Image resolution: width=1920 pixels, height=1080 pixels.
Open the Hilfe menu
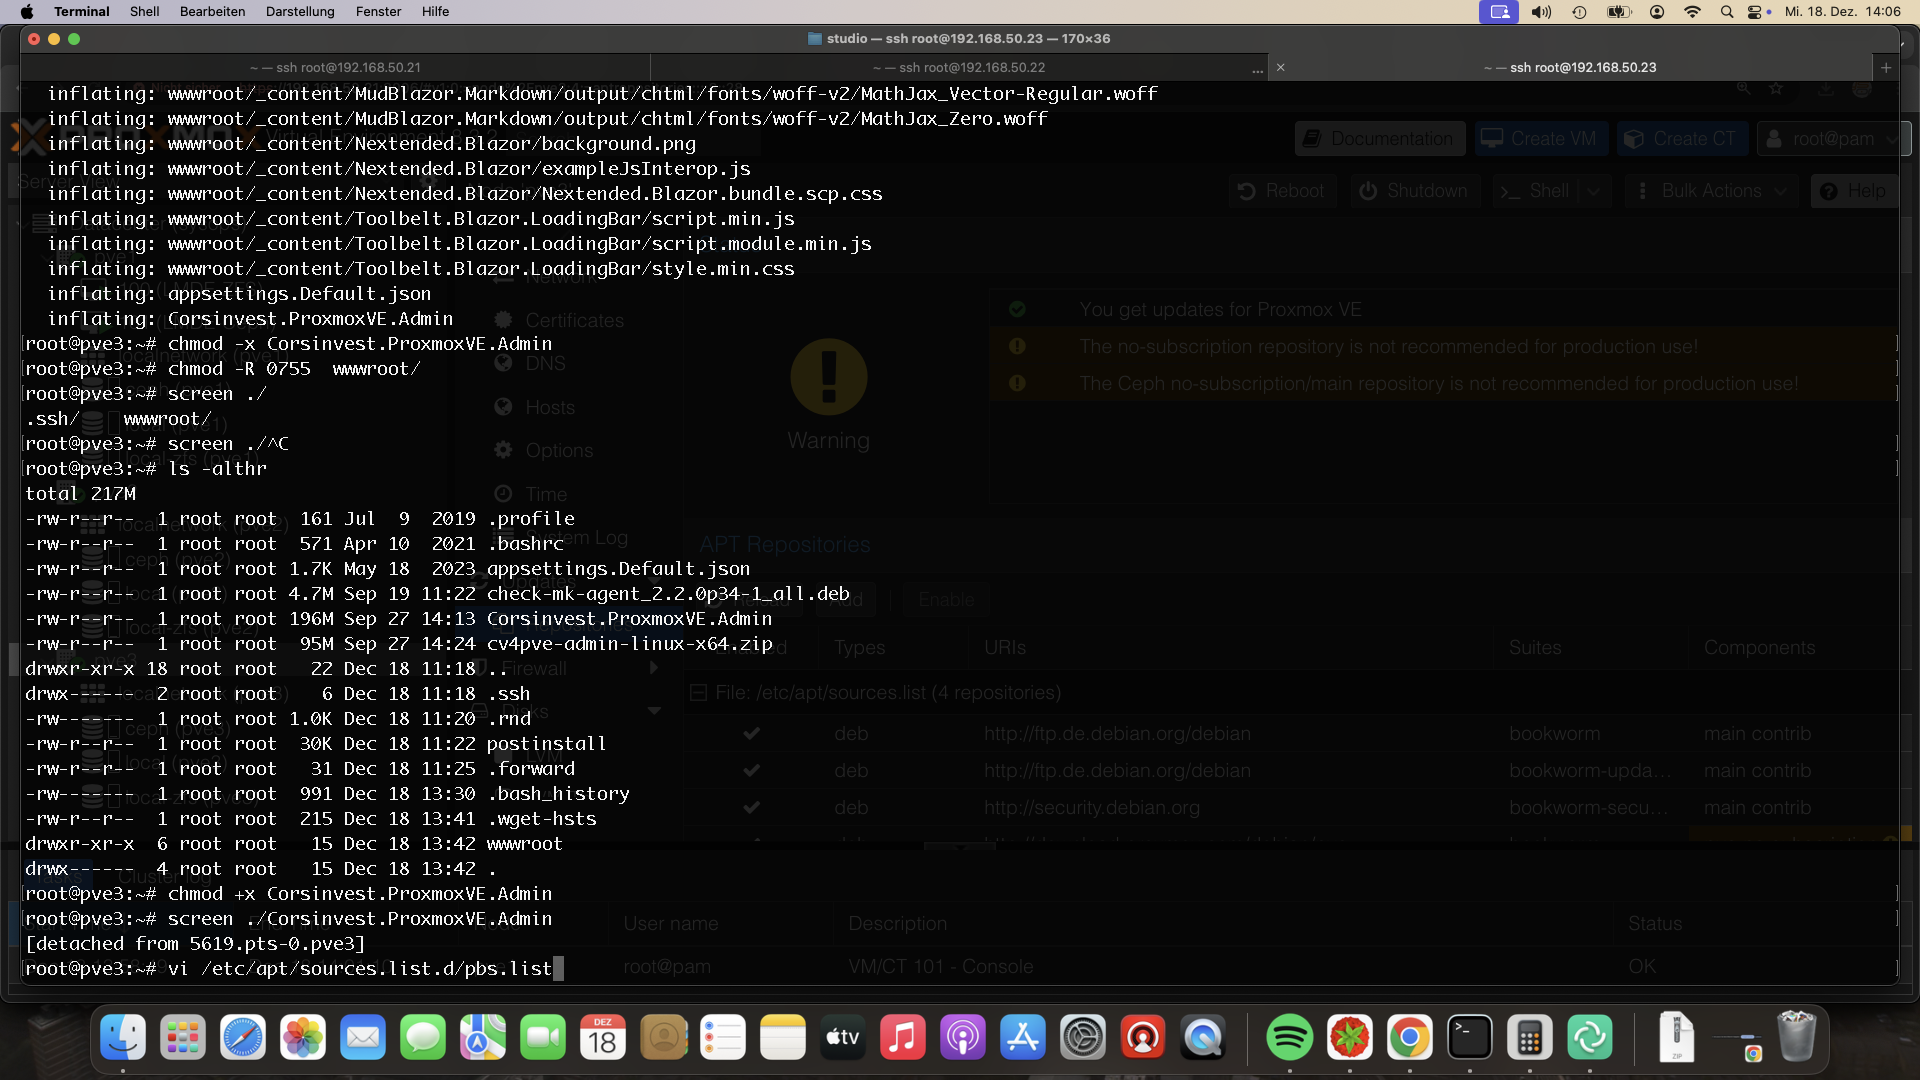click(435, 11)
